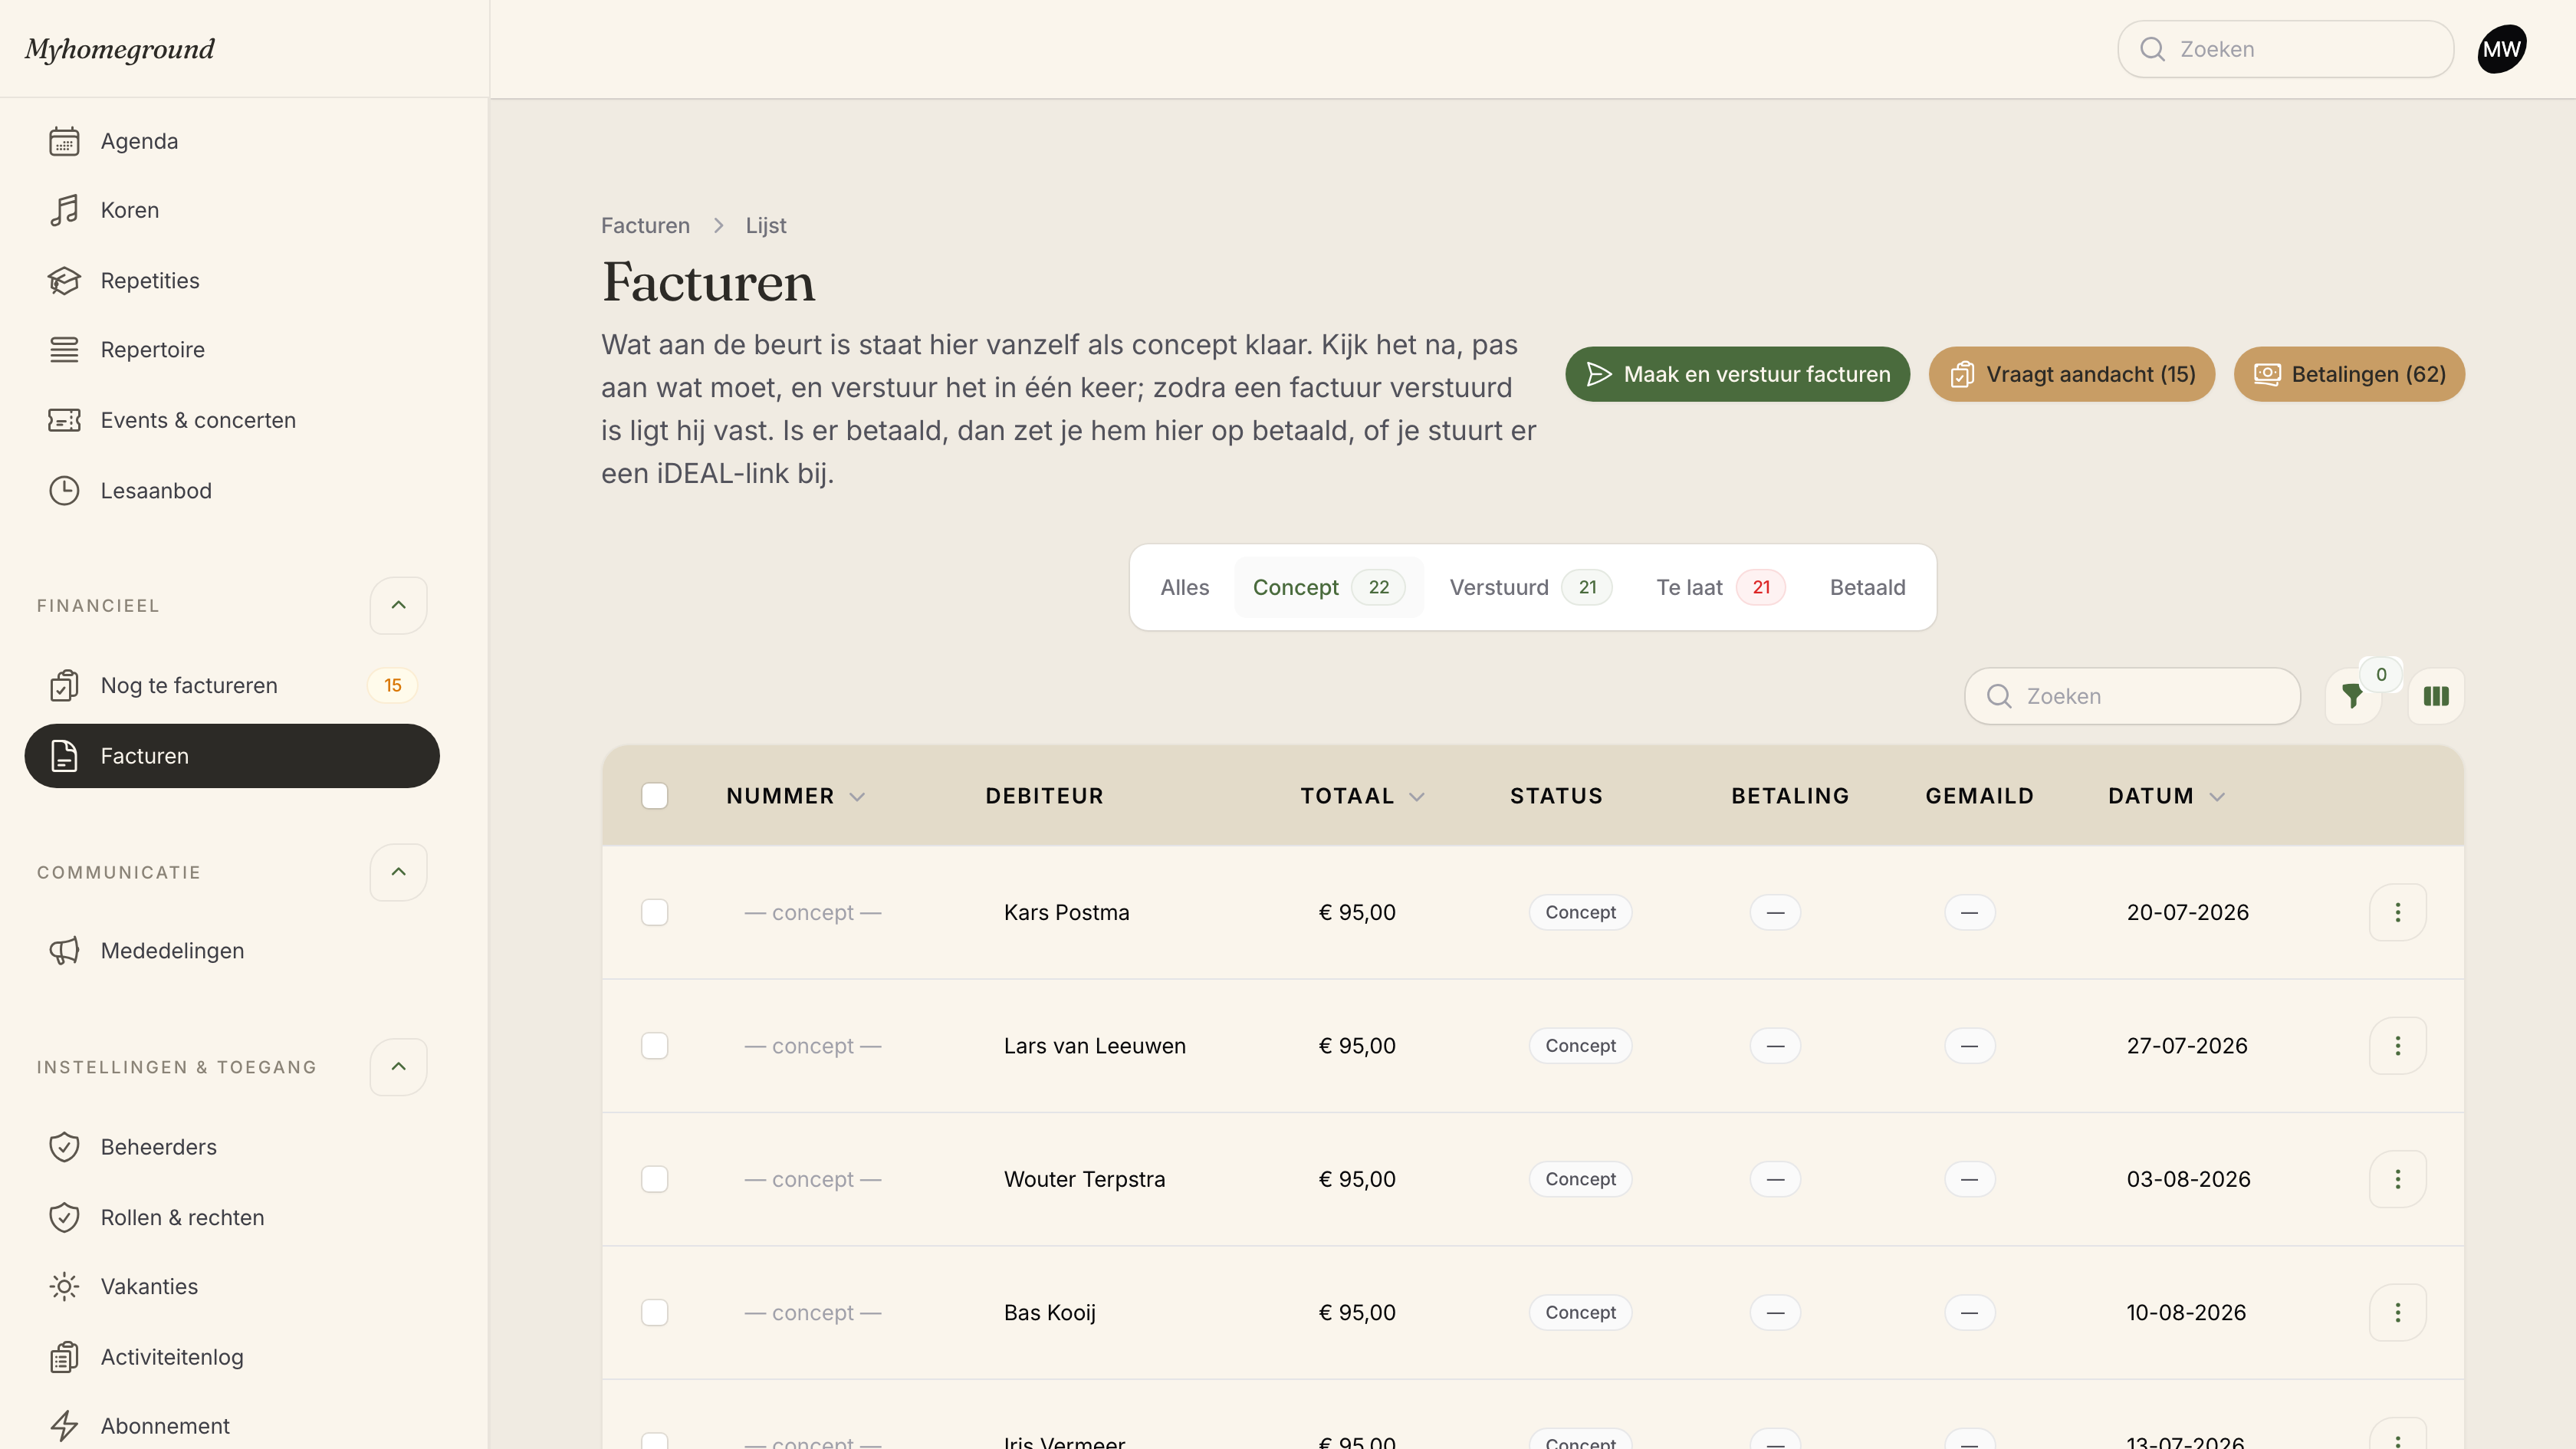Open Activiteitenlog clipboard icon
Image resolution: width=2576 pixels, height=1449 pixels.
pyautogui.click(x=64, y=1357)
